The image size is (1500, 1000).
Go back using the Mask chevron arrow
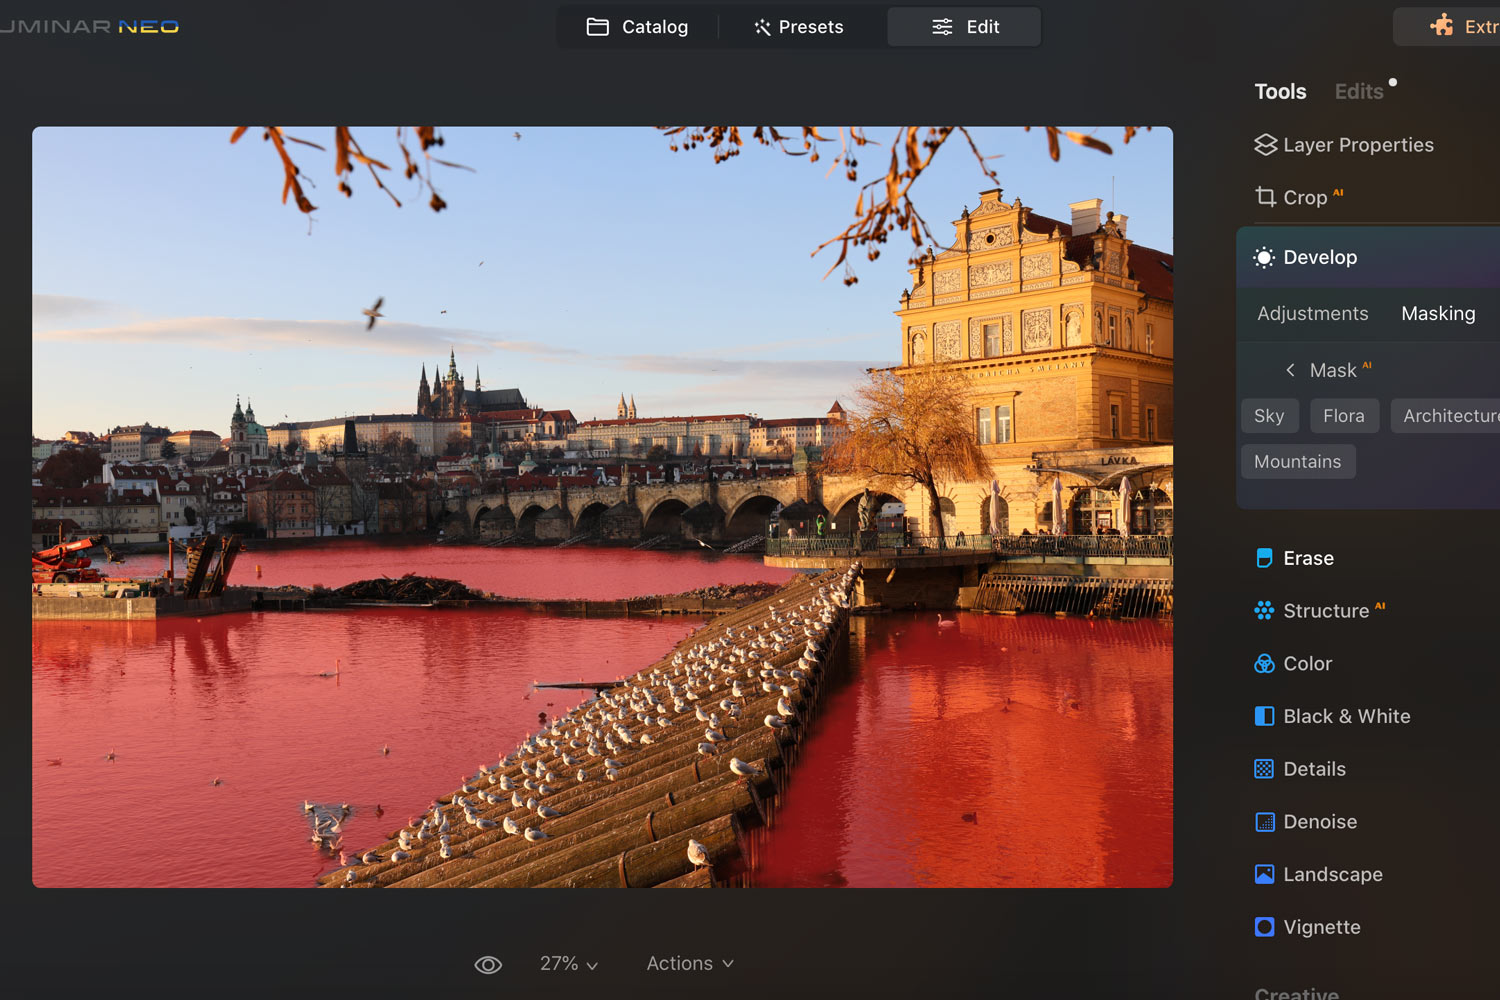pyautogui.click(x=1290, y=370)
